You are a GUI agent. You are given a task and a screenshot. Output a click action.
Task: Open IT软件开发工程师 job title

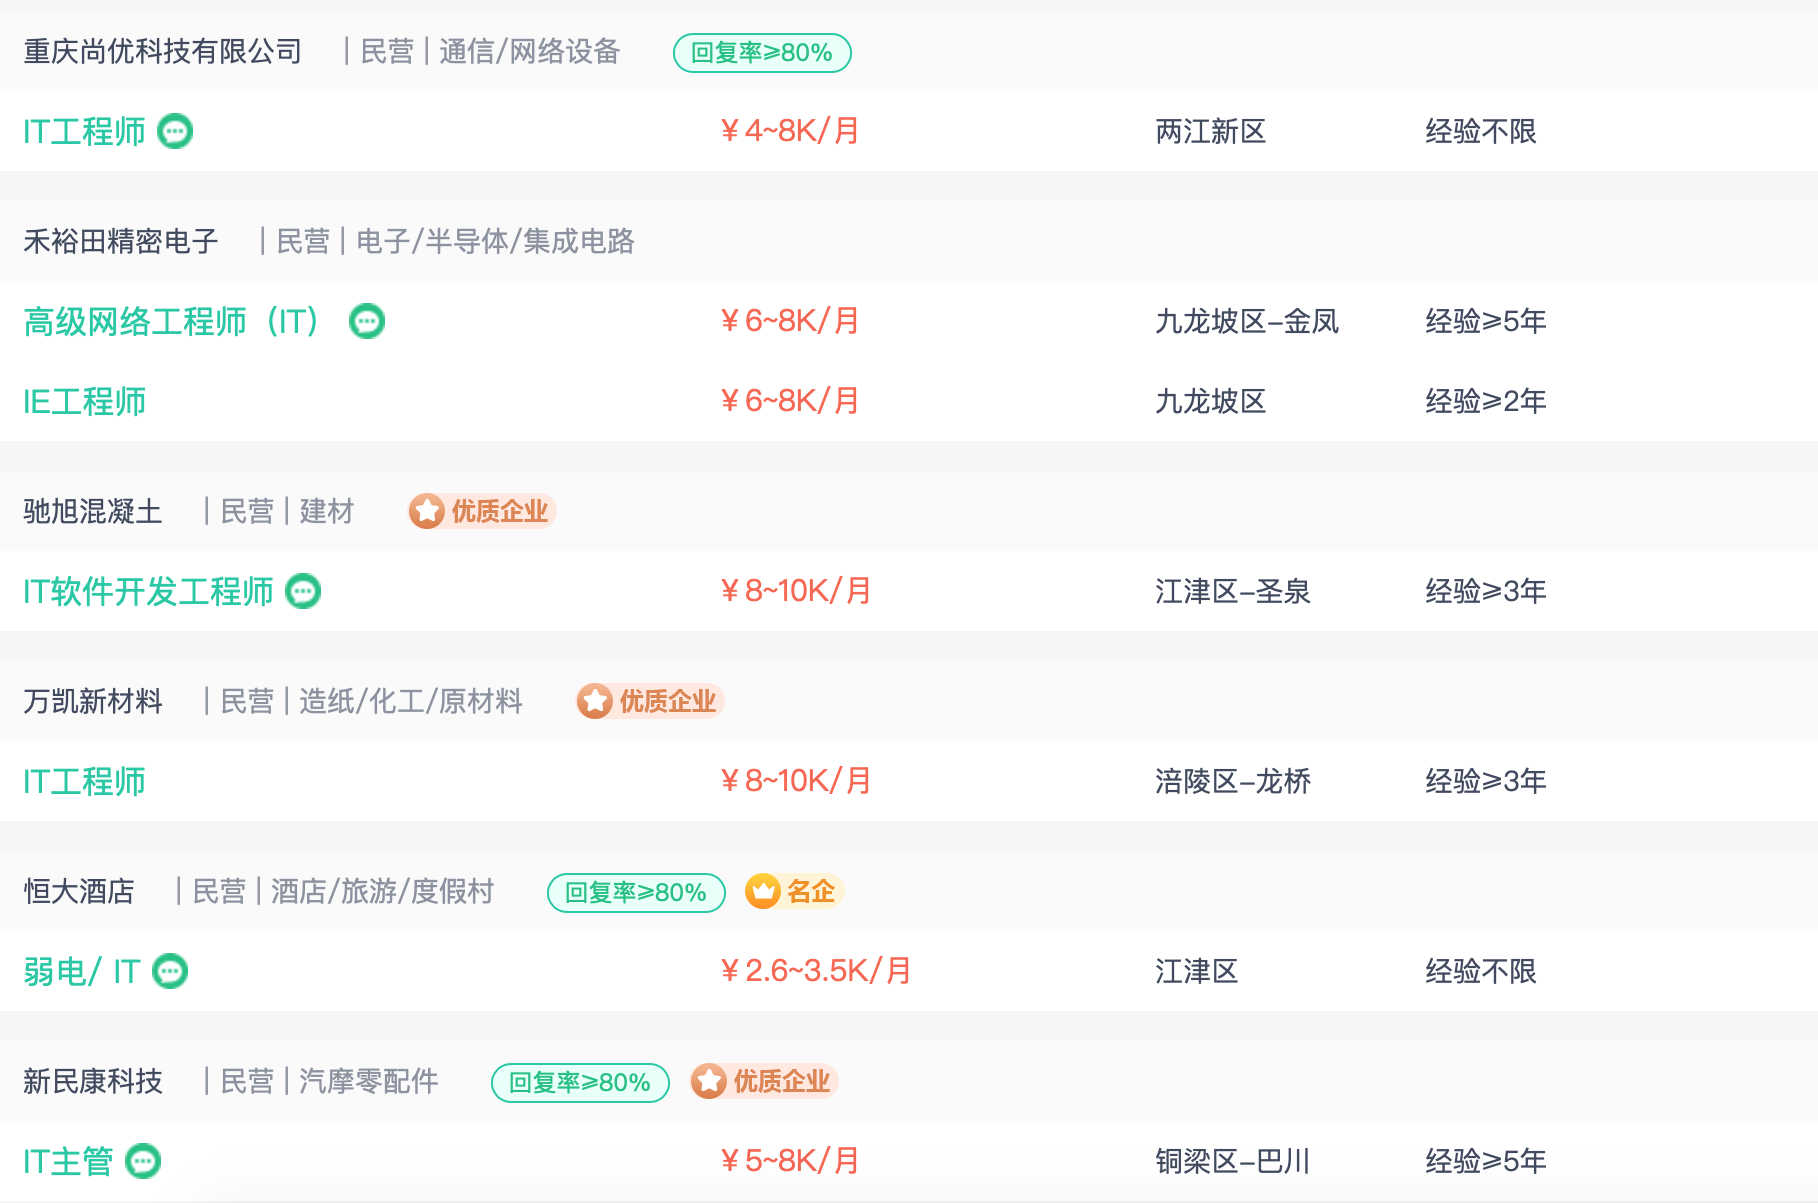point(148,591)
